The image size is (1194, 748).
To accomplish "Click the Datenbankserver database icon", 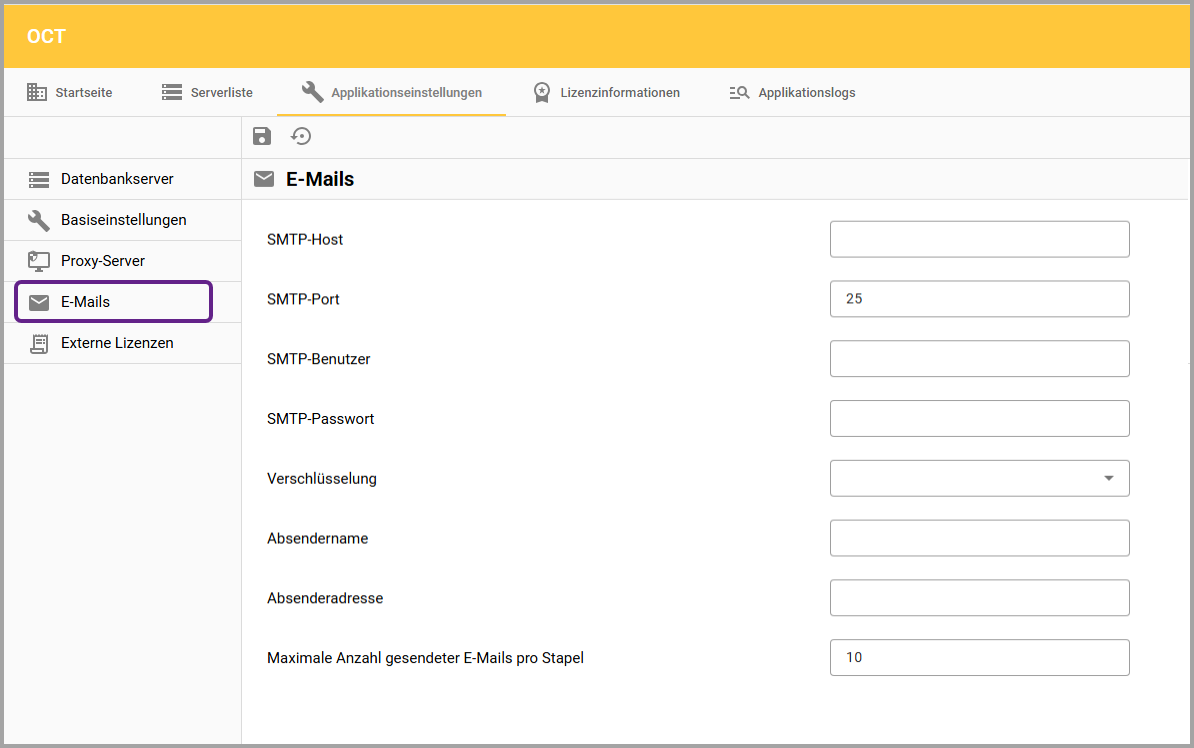I will [x=39, y=180].
